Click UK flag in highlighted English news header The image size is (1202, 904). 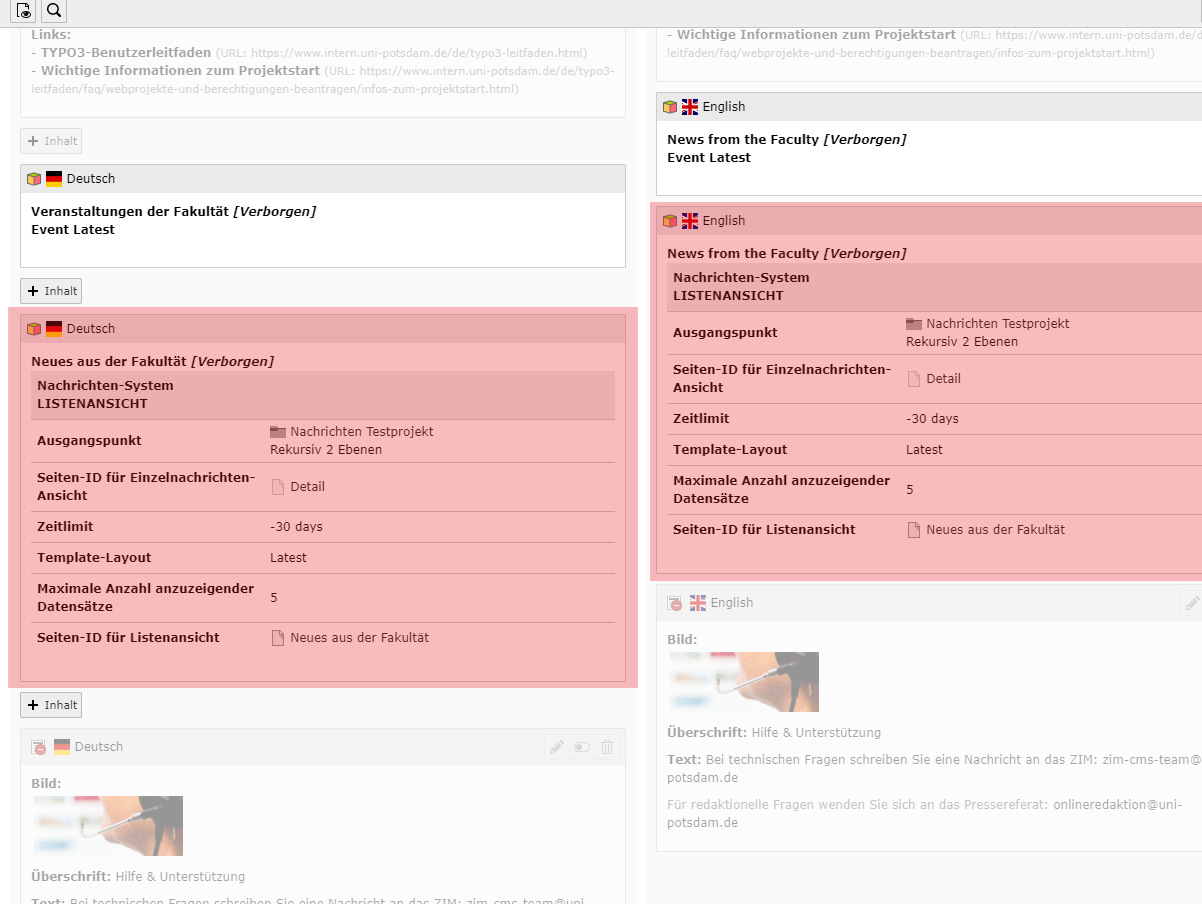click(690, 221)
